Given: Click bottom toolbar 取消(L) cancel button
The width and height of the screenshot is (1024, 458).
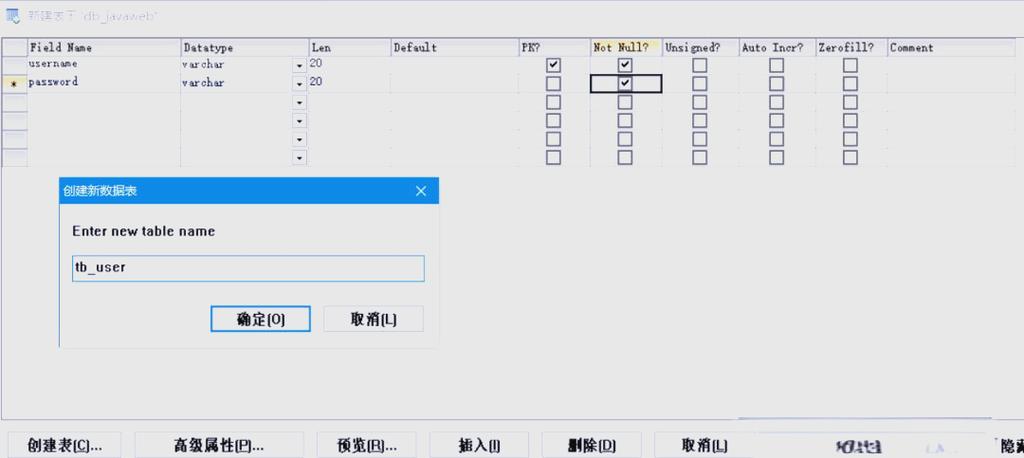Looking at the screenshot, I should pos(704,446).
